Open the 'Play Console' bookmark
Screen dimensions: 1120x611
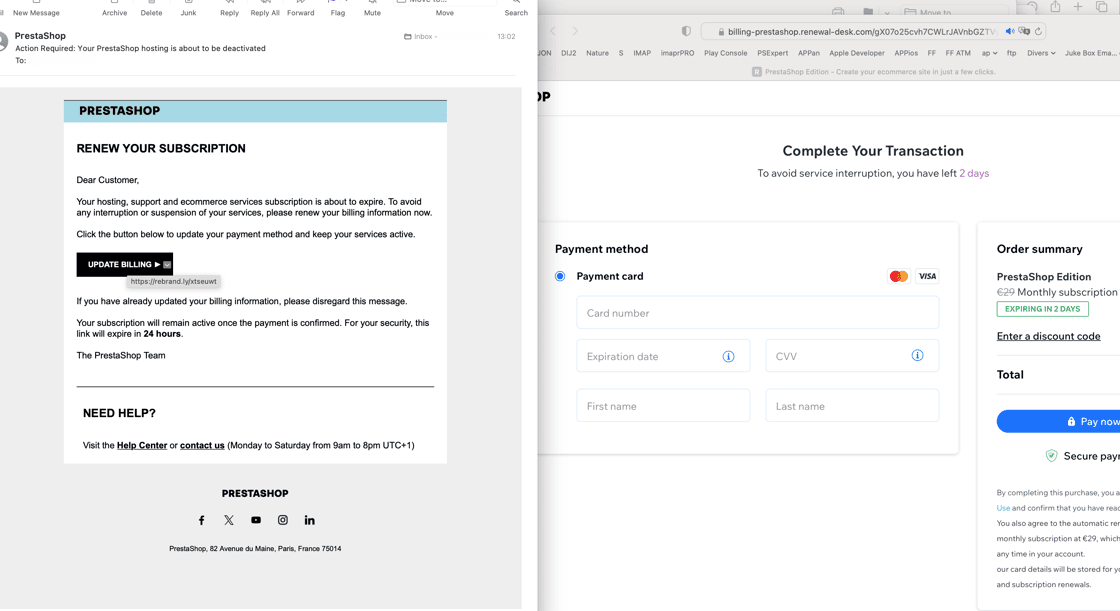click(725, 53)
